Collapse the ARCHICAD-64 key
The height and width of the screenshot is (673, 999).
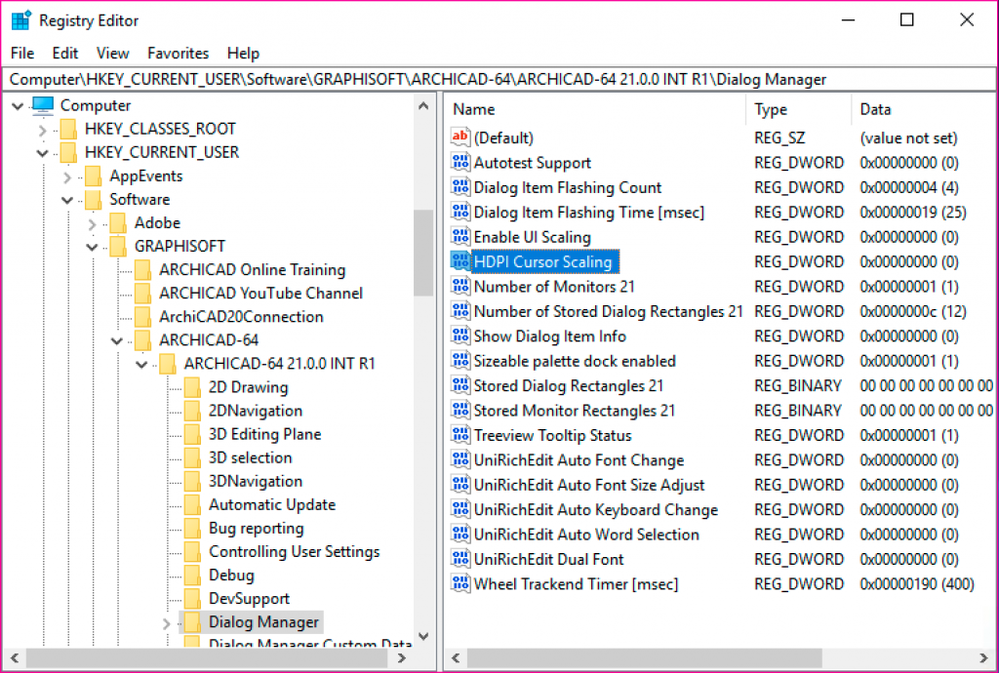[117, 341]
